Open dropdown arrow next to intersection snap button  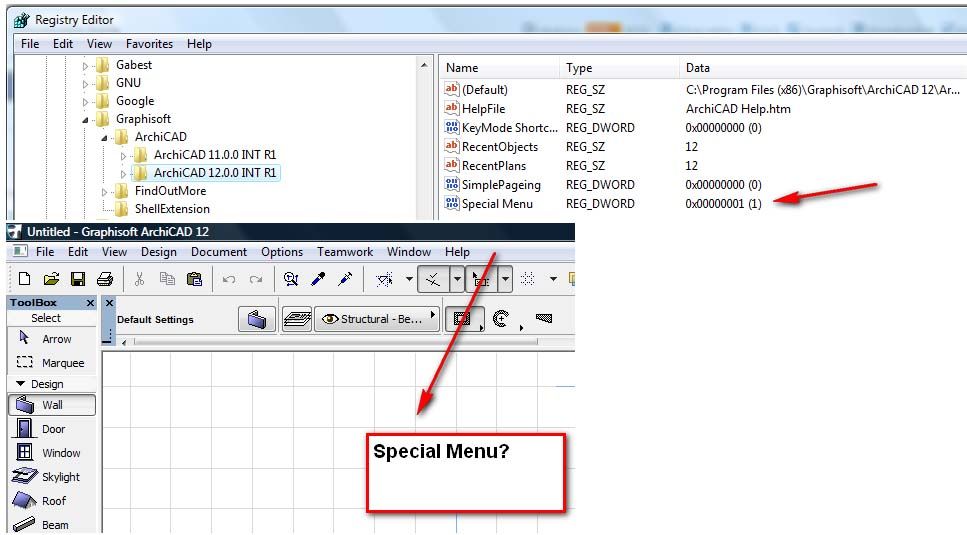point(457,279)
